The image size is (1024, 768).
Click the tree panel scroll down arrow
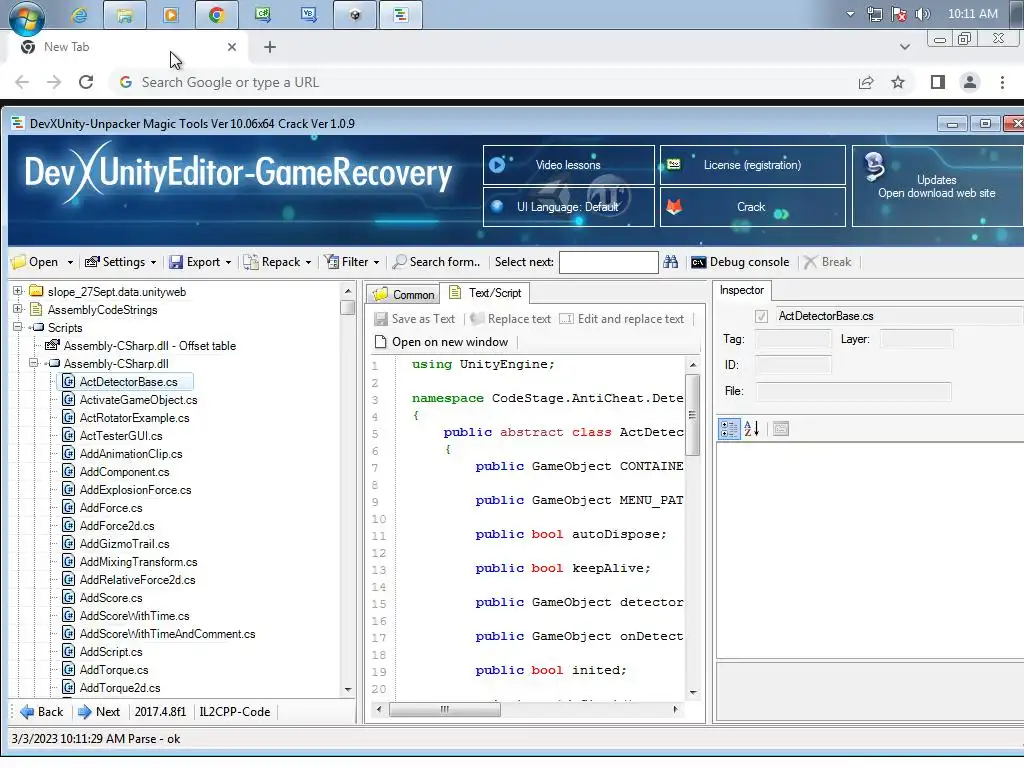click(348, 690)
